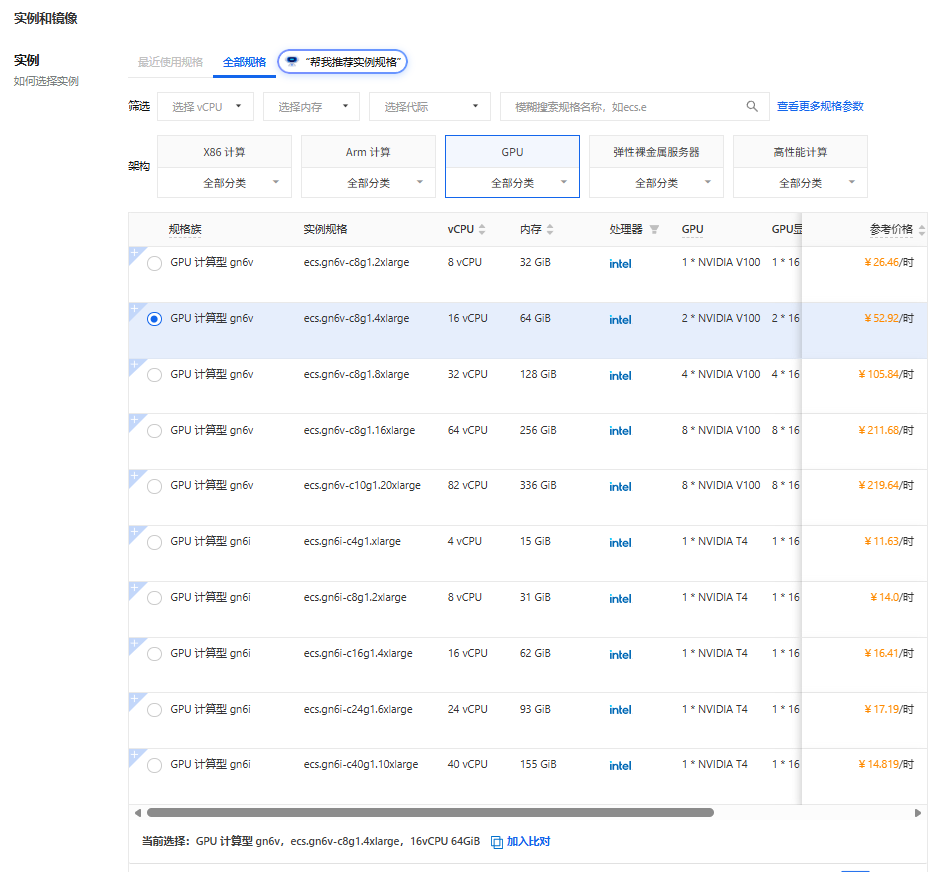Select the X86 计算 architecture tab
The width and height of the screenshot is (939, 872).
224,152
